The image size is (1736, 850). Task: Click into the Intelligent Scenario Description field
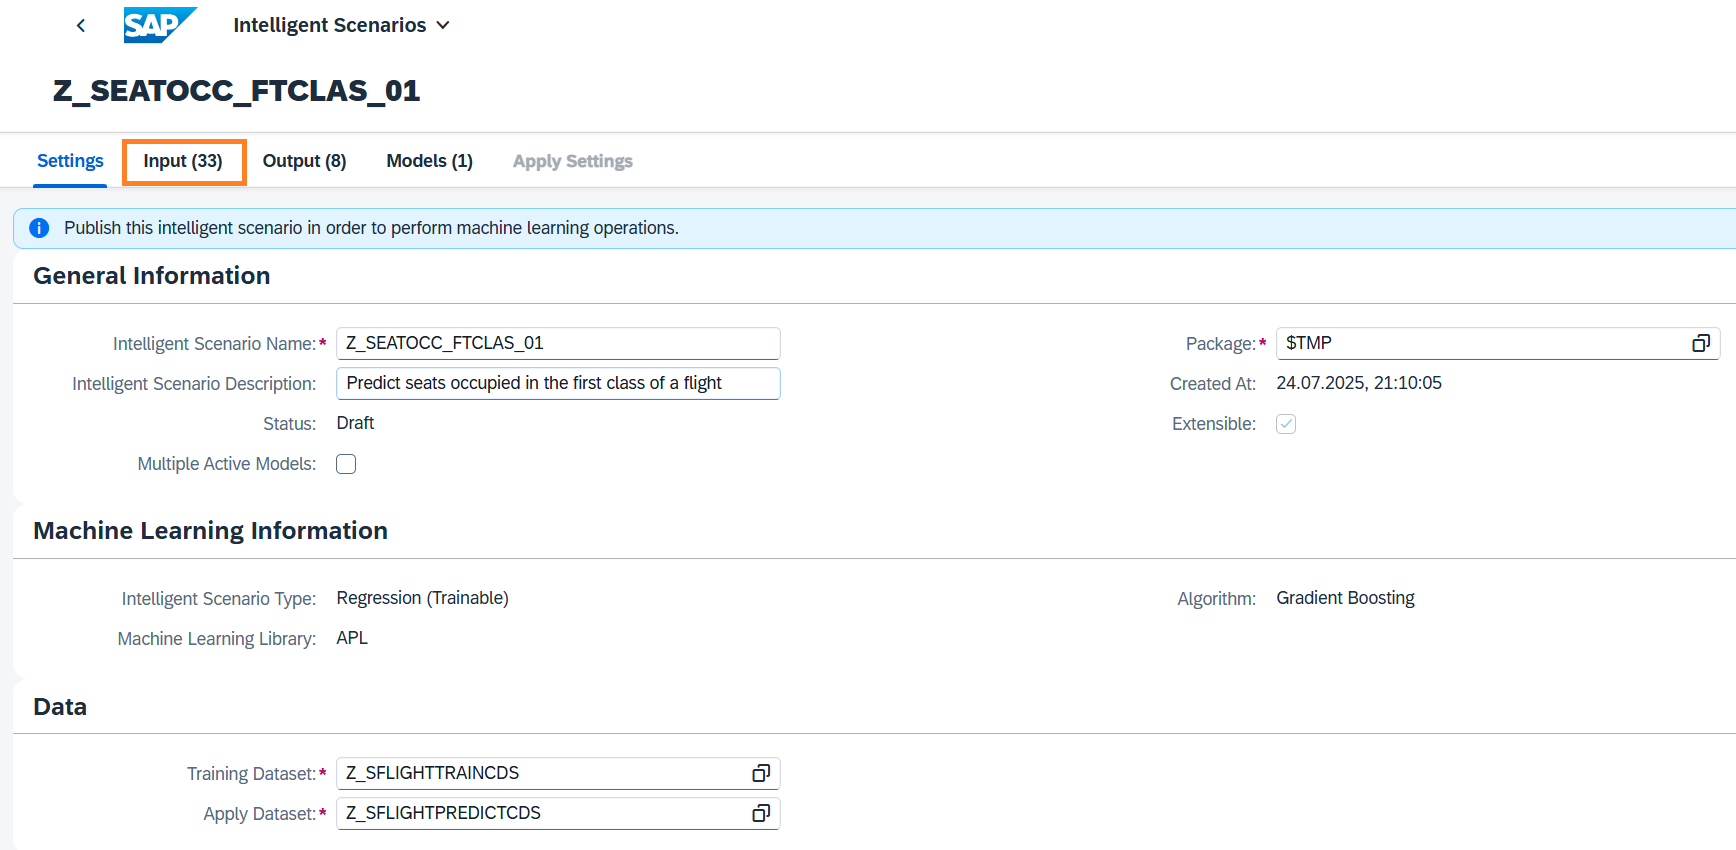point(557,383)
